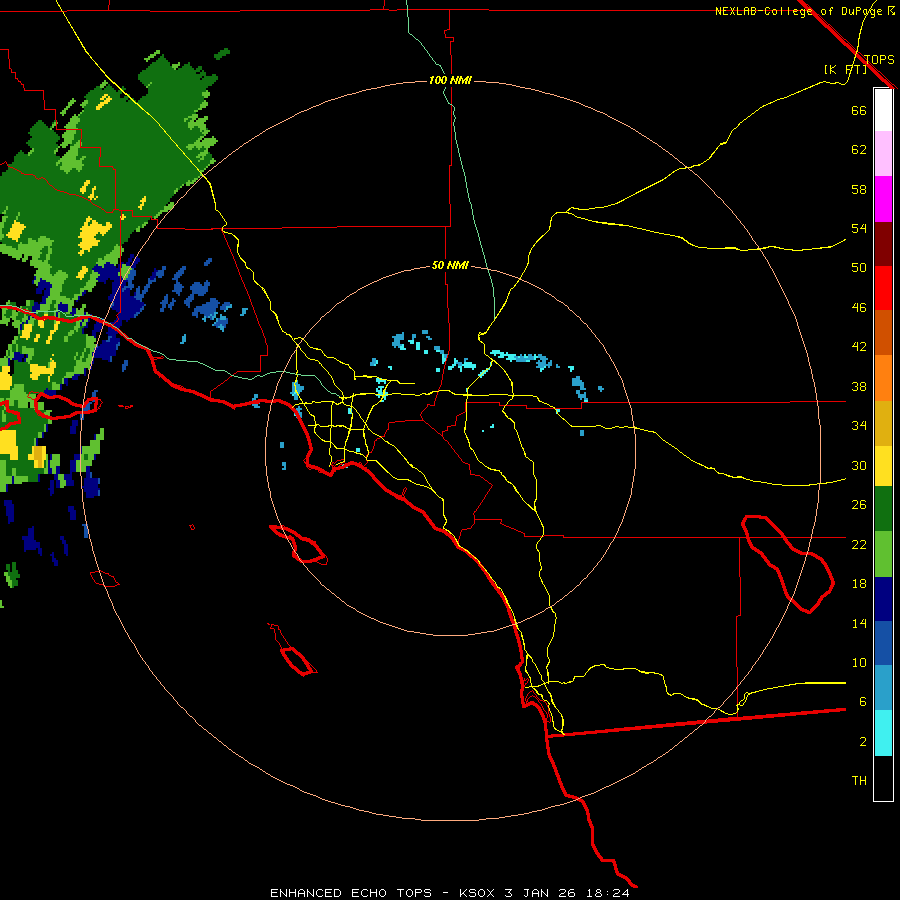This screenshot has height=900, width=900.
Task: Click the ENHANCED ECHO TOPS caption text
Action: pos(351,893)
